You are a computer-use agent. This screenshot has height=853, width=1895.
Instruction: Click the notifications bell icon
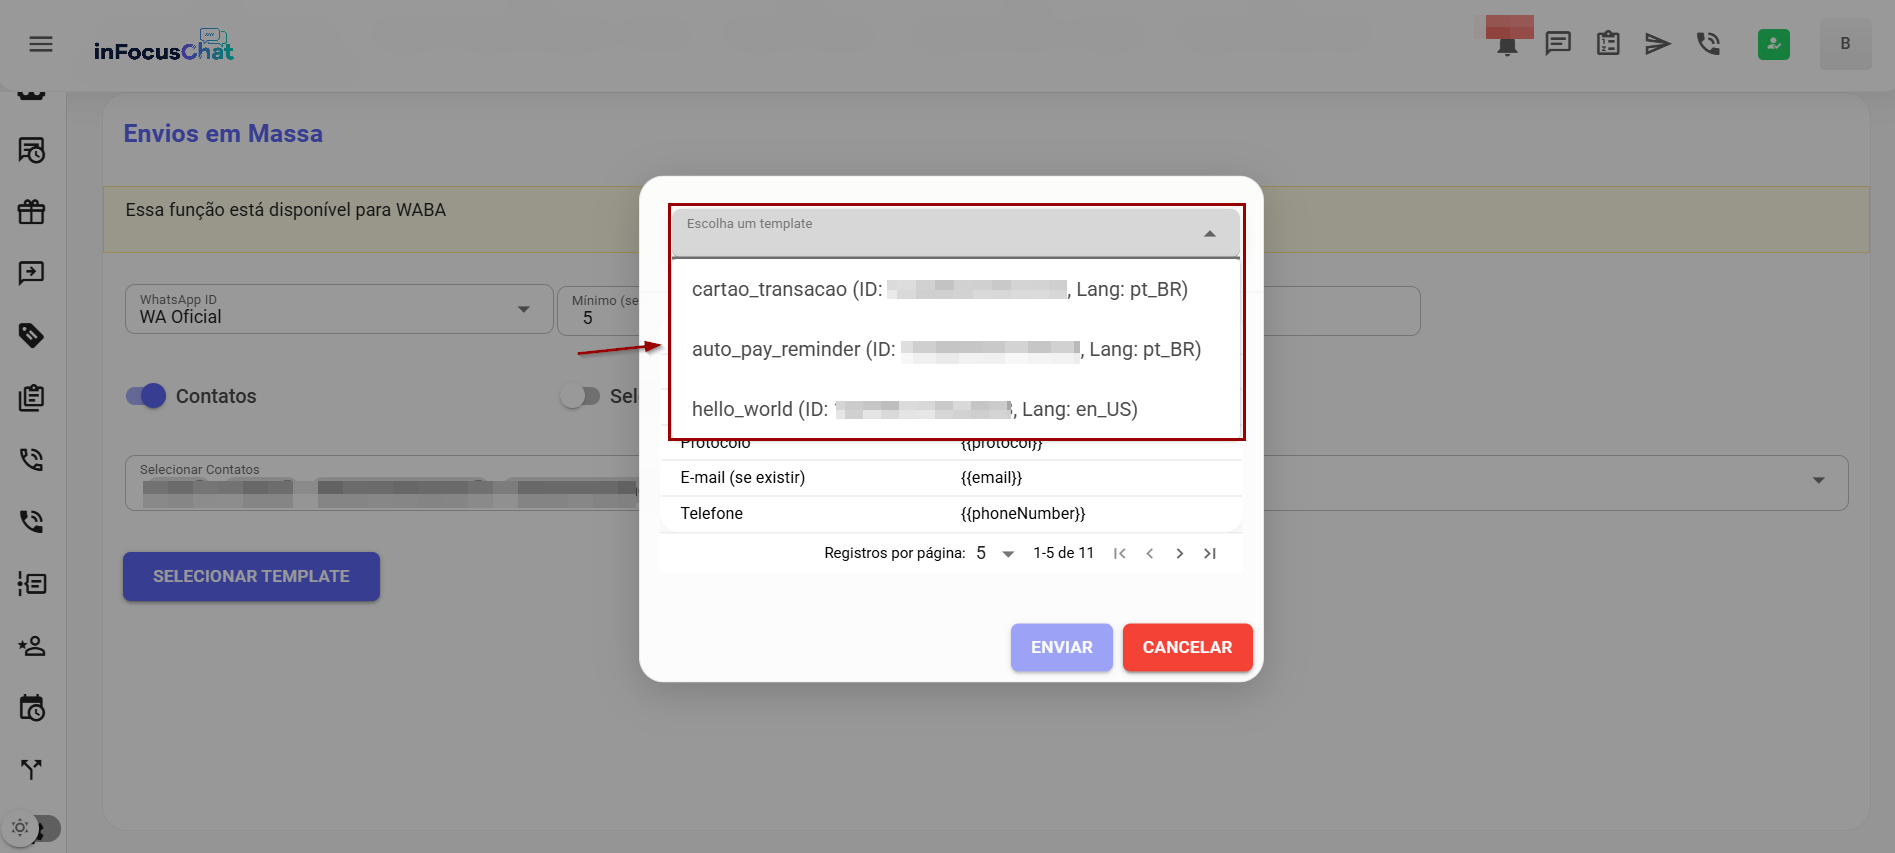pos(1507,45)
